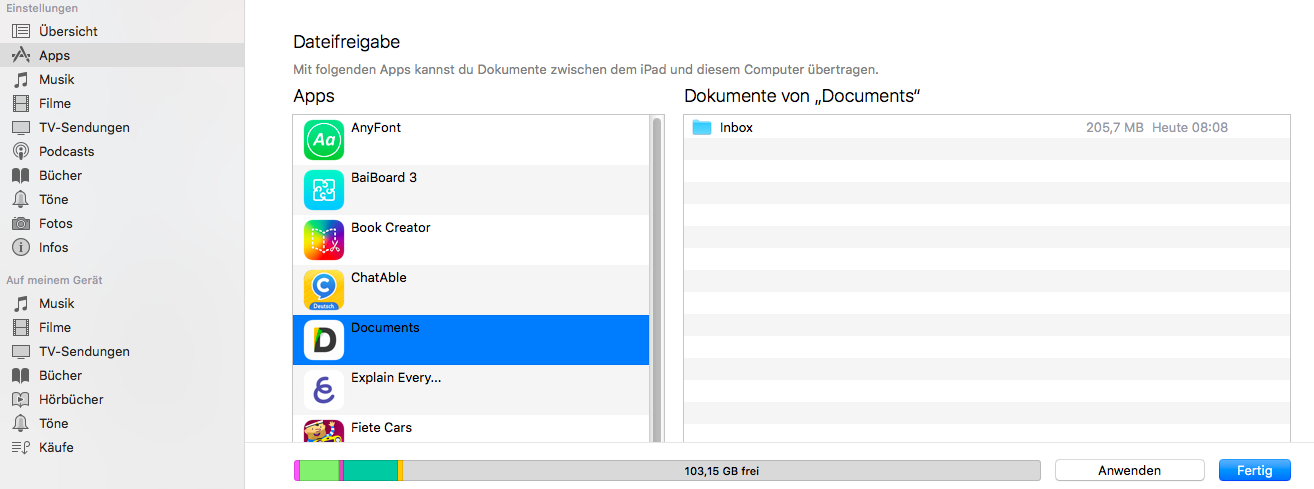Select Apps in the settings sidebar

[54, 55]
